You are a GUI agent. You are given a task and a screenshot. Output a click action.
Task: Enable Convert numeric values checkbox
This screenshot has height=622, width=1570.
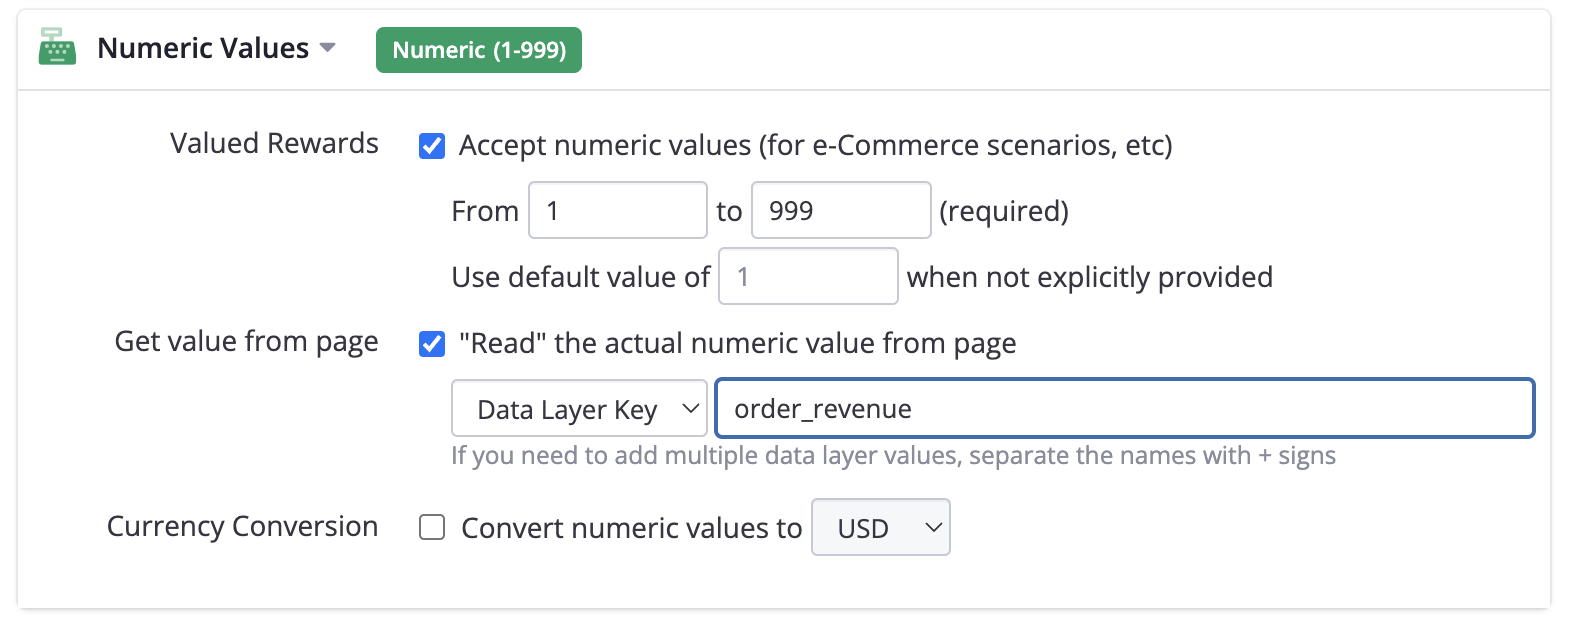pyautogui.click(x=432, y=527)
